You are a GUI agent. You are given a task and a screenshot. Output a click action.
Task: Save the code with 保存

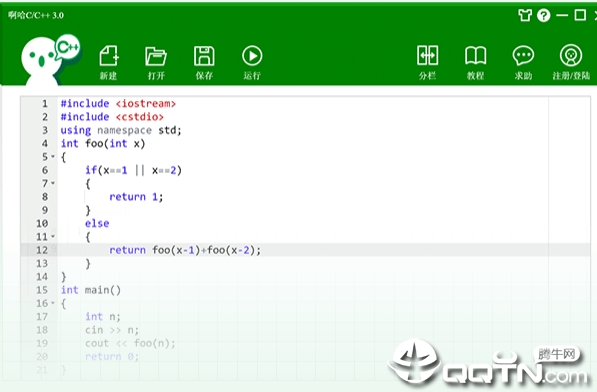(204, 63)
